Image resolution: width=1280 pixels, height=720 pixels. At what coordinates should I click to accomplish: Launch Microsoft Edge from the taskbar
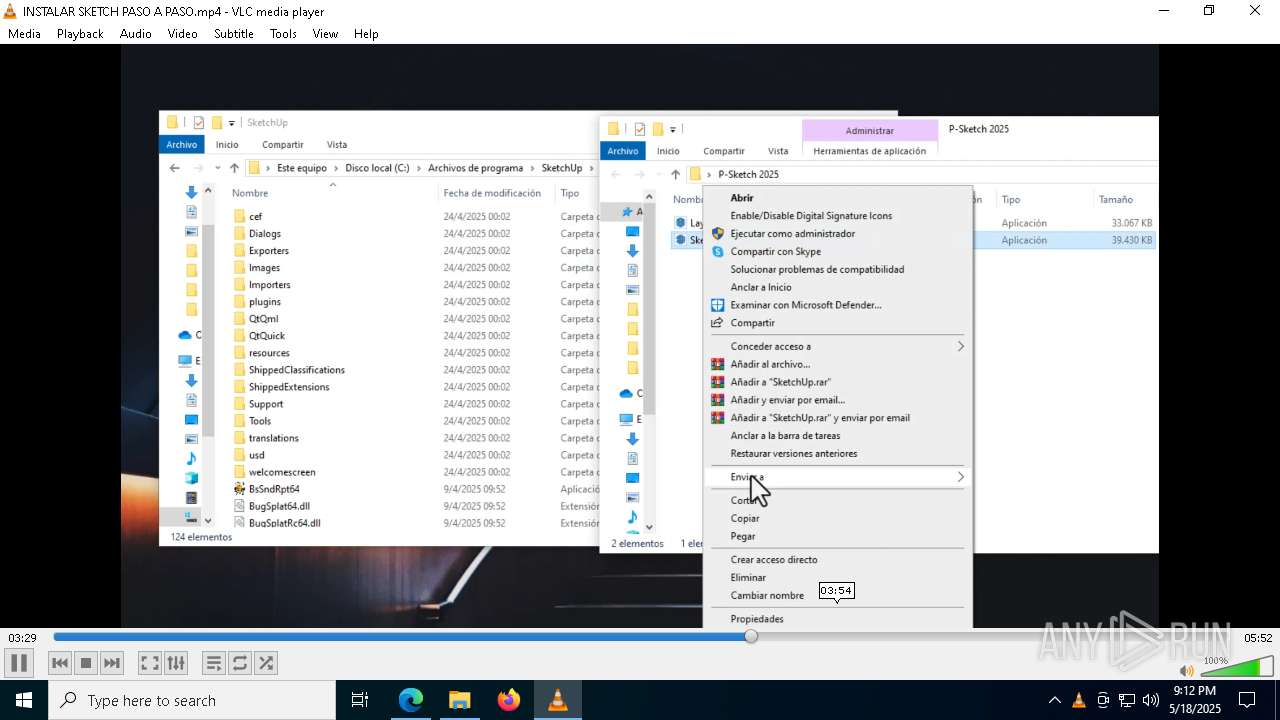[x=411, y=700]
